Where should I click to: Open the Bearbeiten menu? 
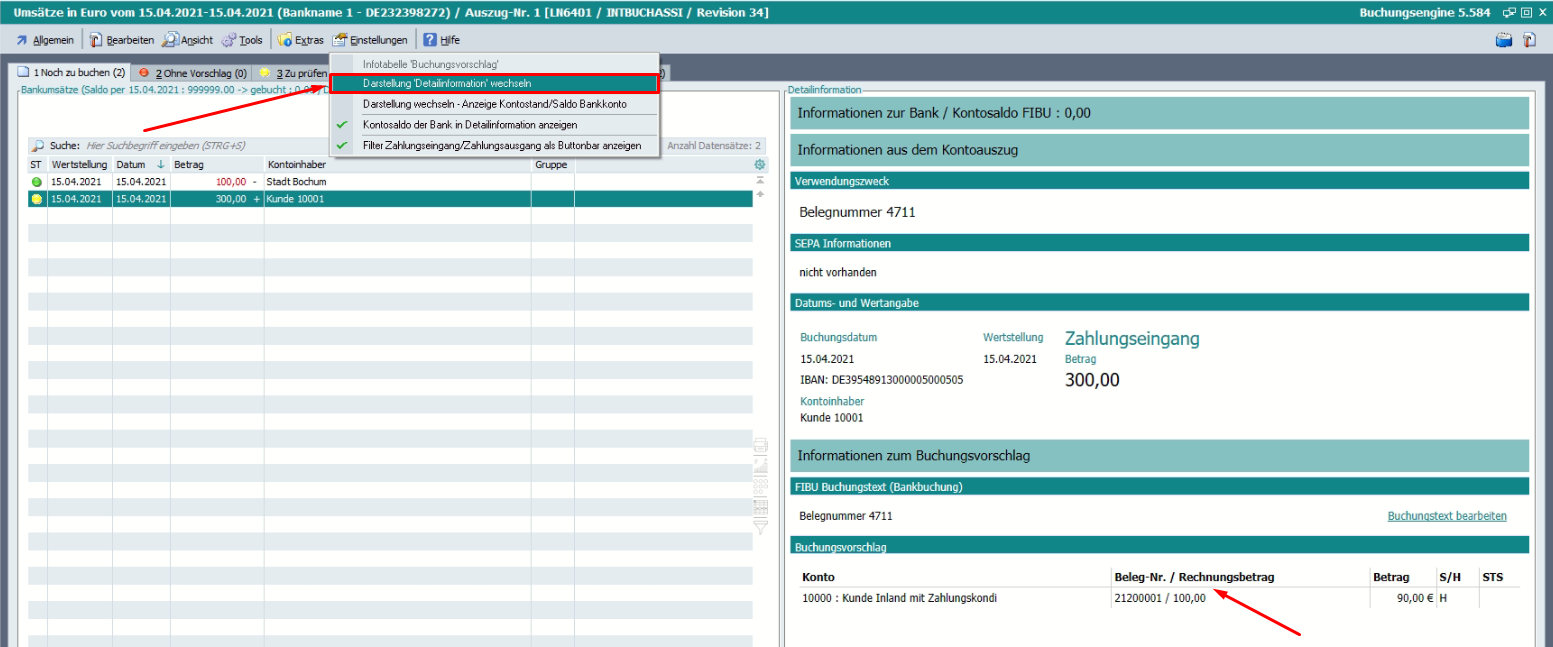click(122, 40)
